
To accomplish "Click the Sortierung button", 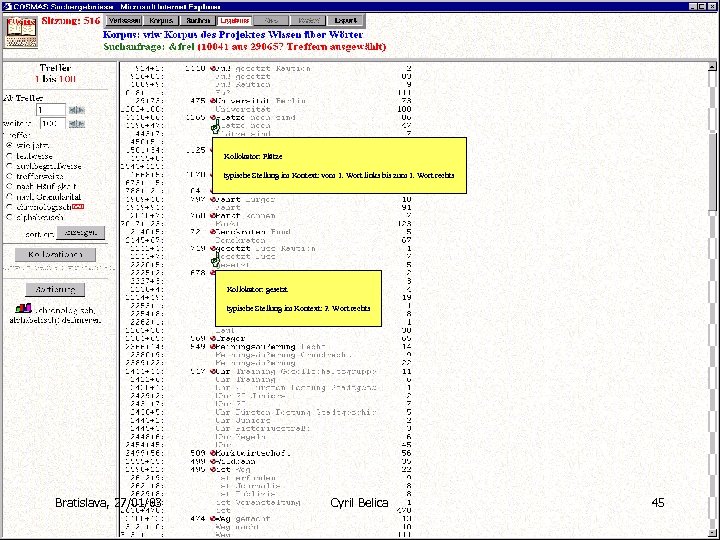I will tap(55, 289).
